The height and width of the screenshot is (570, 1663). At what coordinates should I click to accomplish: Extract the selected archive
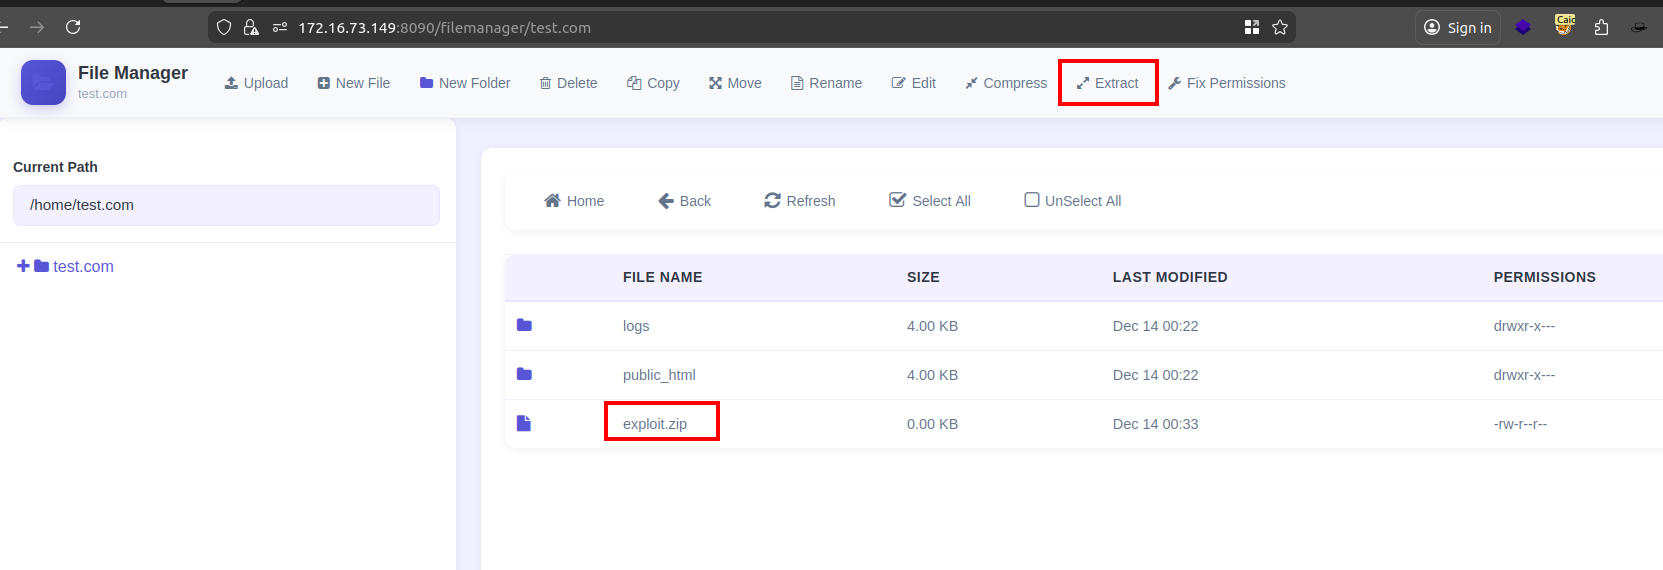pos(1107,83)
